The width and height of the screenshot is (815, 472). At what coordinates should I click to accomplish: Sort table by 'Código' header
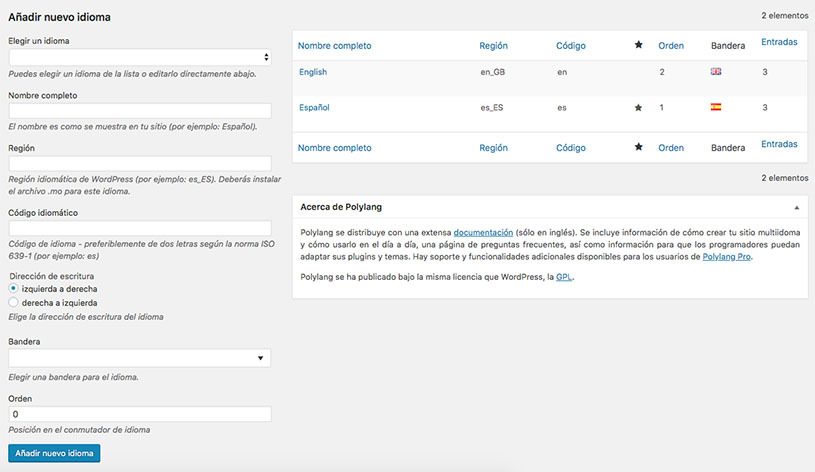570,45
